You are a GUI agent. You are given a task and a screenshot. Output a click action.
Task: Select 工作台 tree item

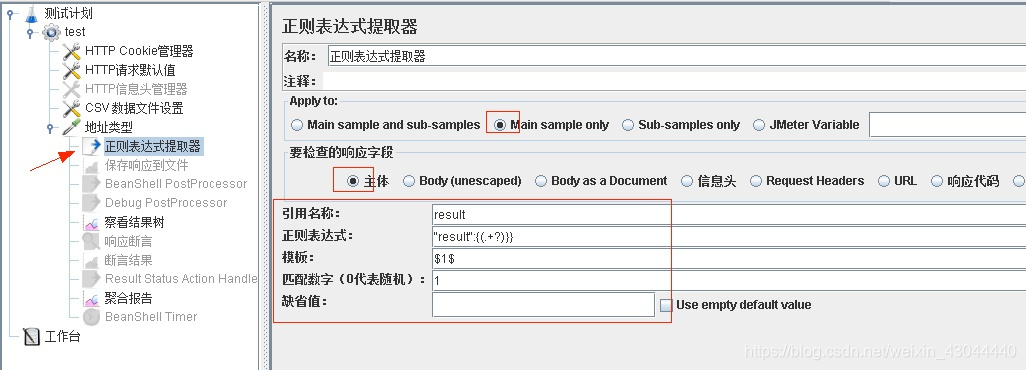tap(62, 337)
